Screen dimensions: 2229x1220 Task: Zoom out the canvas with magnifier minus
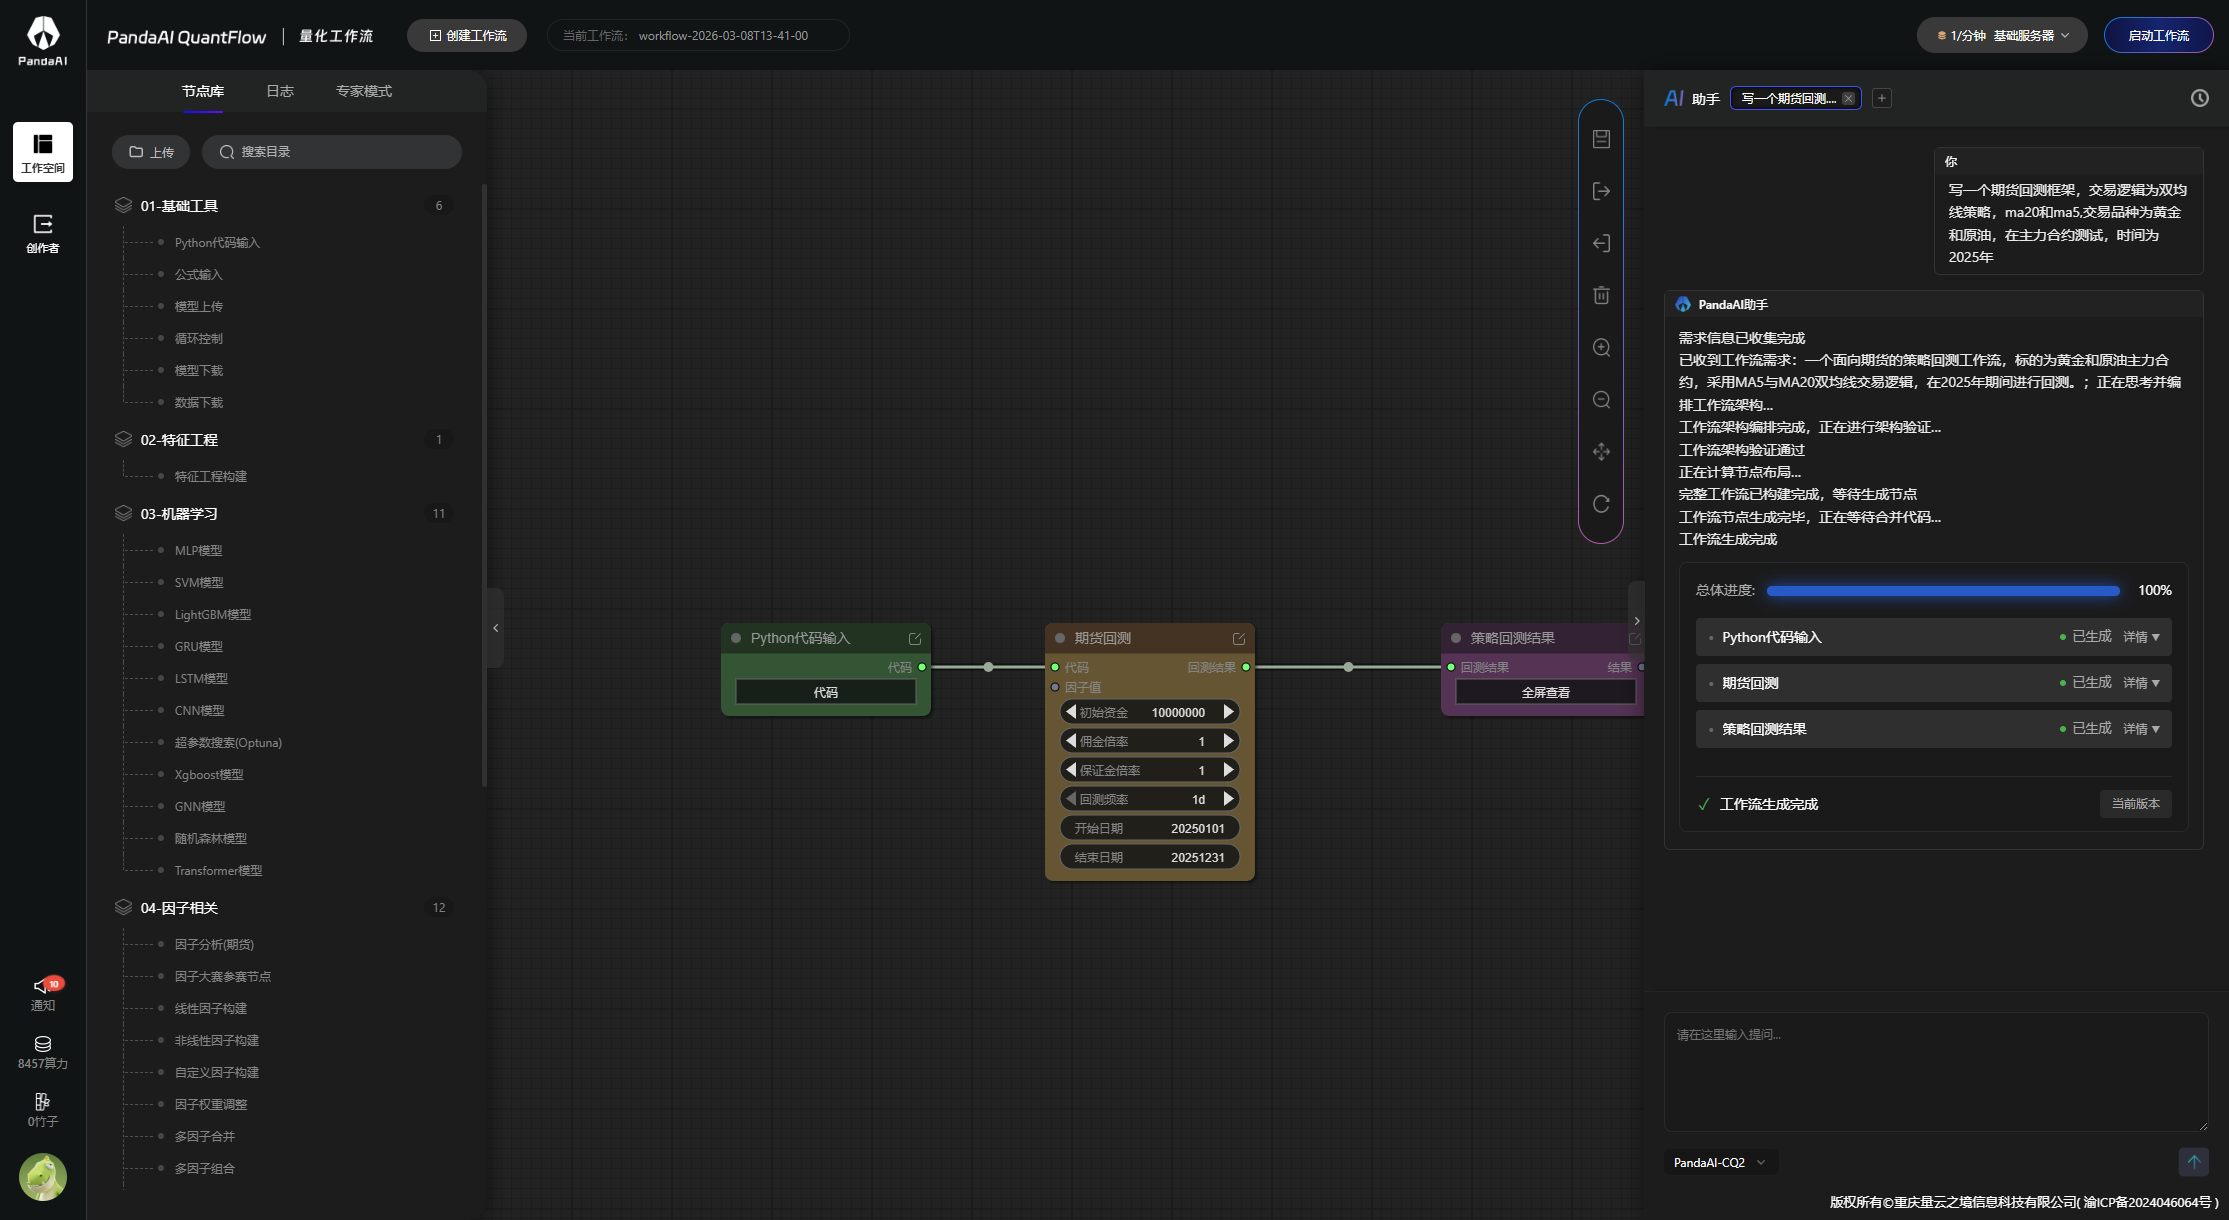[x=1601, y=399]
